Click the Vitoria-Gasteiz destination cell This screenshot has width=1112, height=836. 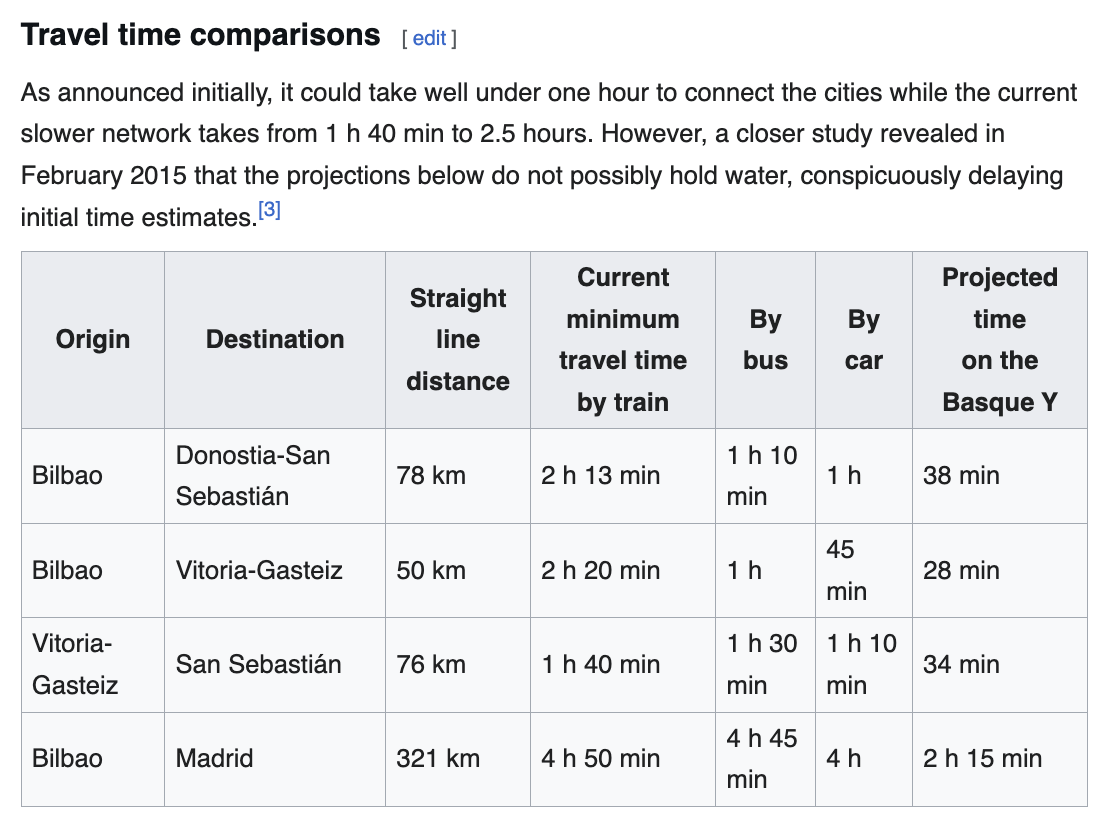[x=259, y=571]
